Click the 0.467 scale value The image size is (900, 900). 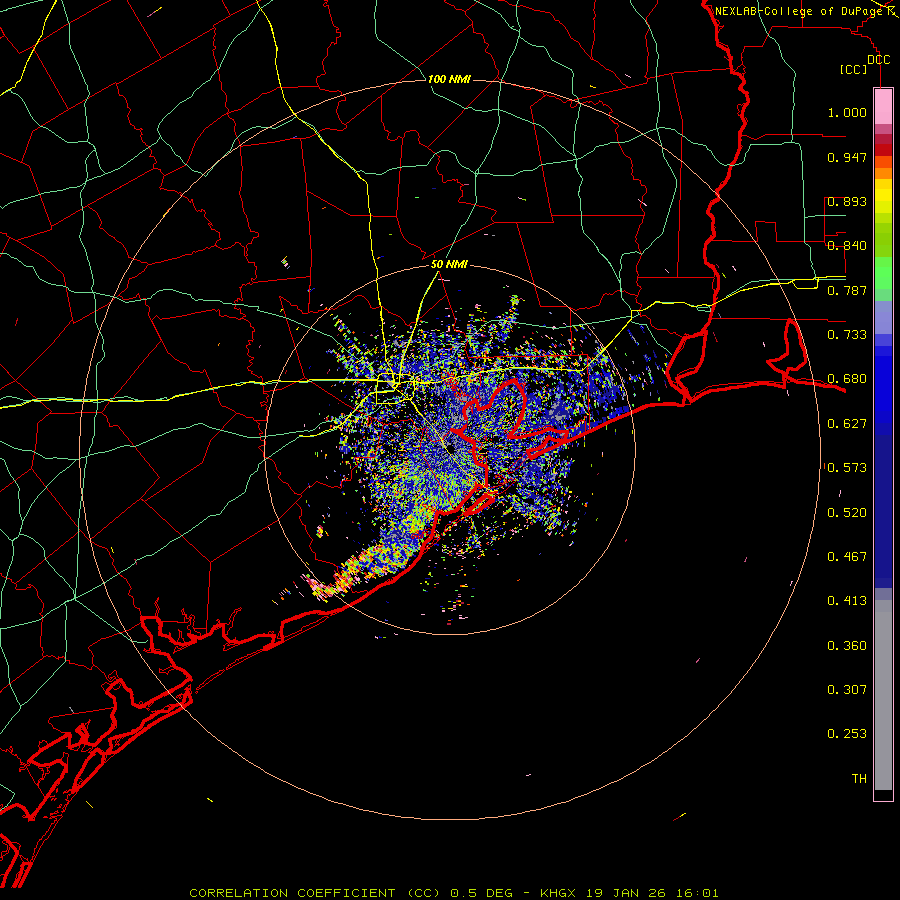click(847, 557)
